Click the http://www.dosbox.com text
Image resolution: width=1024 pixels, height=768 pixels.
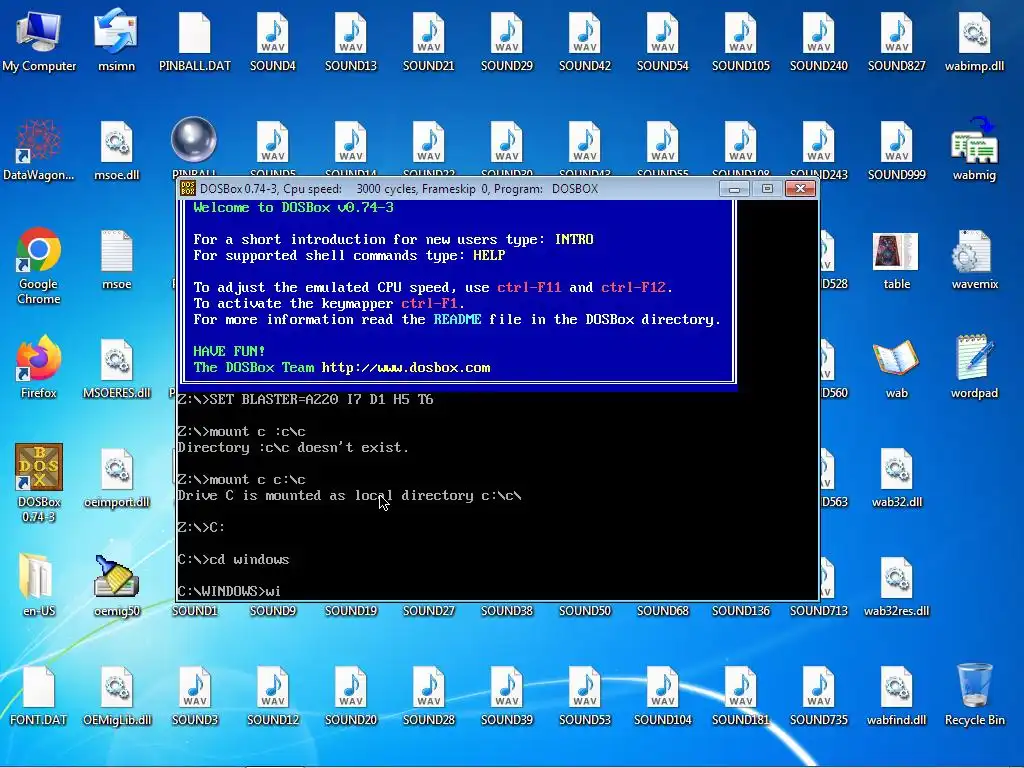point(406,368)
